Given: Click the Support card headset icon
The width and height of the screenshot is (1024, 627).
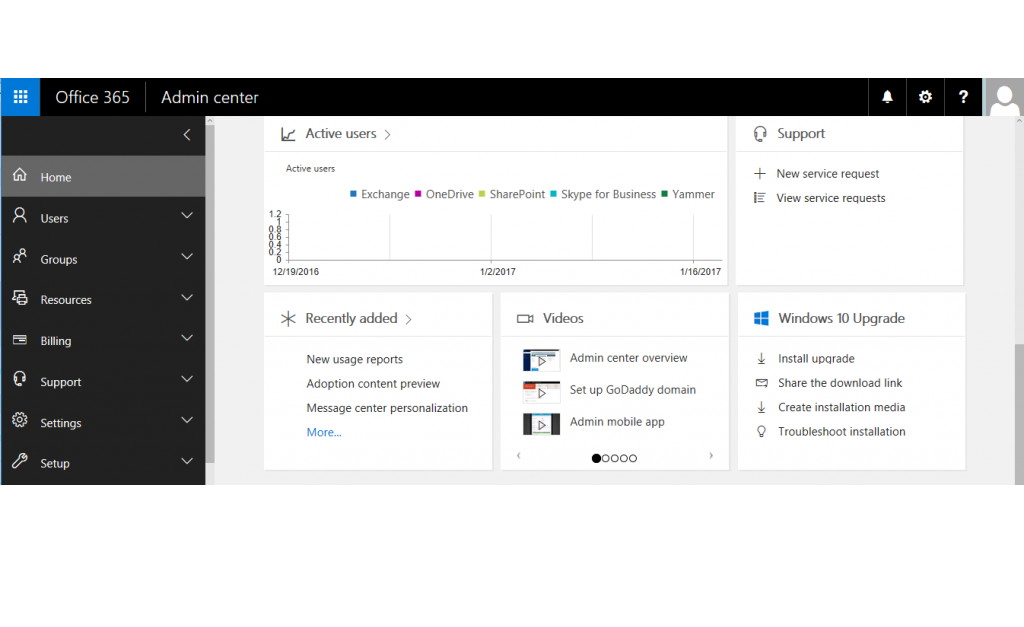Looking at the screenshot, I should [760, 134].
